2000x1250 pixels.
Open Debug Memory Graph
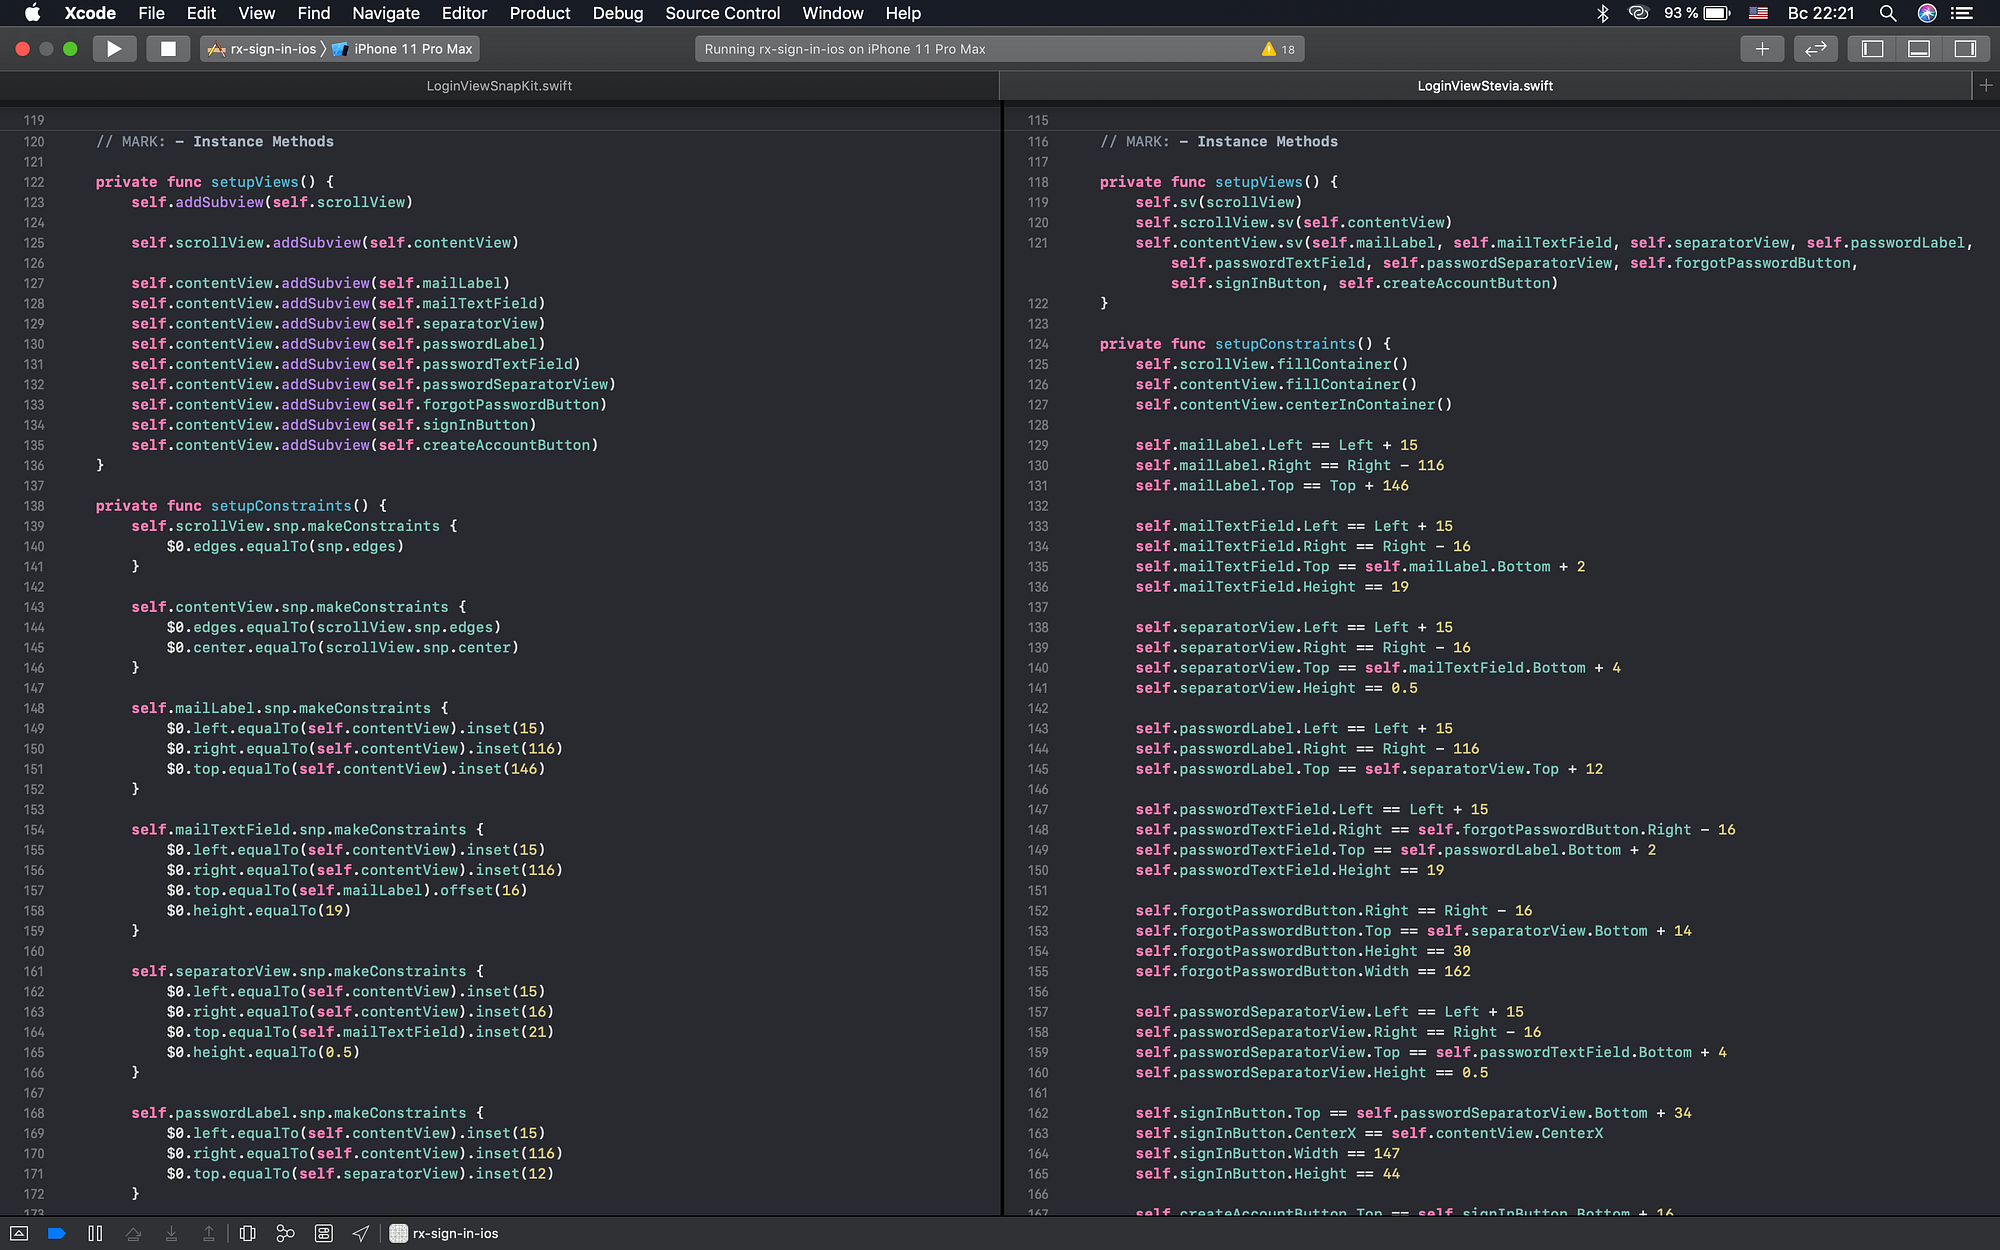285,1233
